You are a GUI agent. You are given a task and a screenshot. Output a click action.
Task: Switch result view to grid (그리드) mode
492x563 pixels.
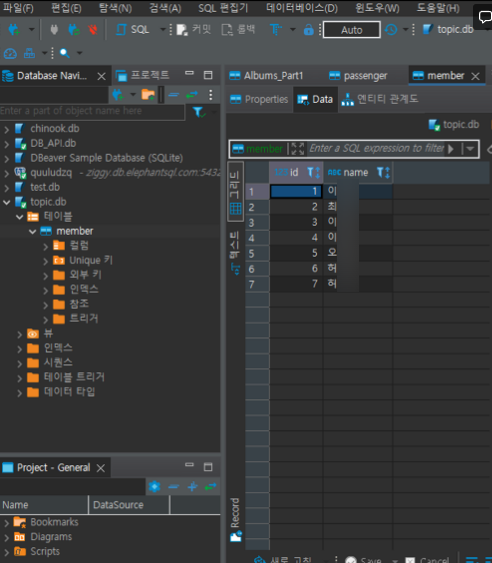pyautogui.click(x=236, y=191)
